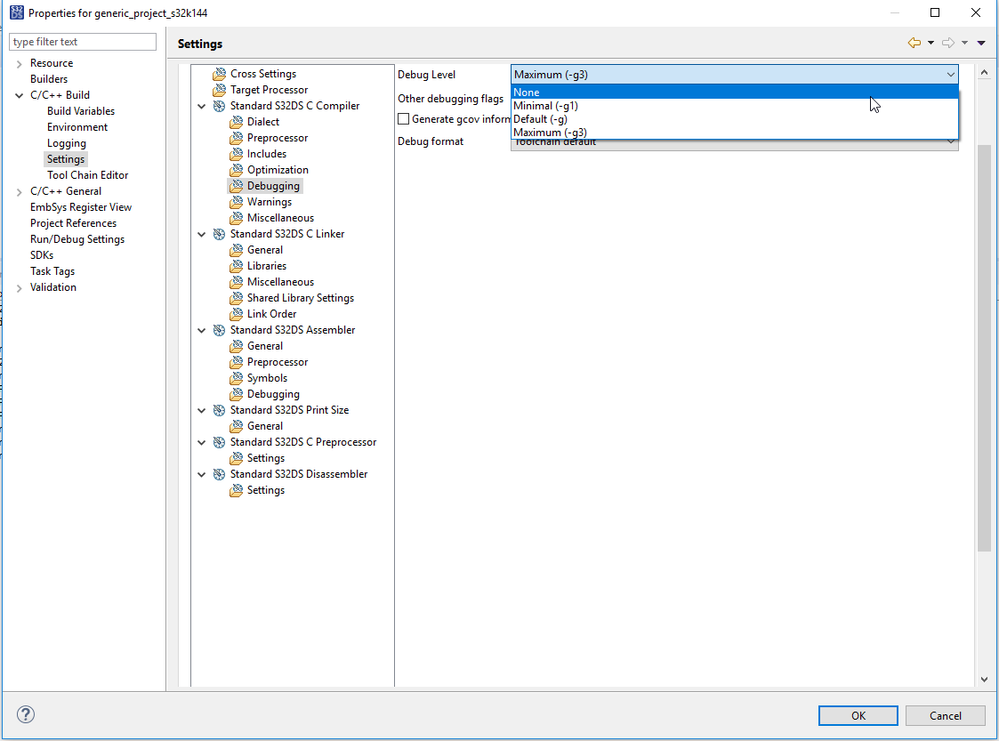Collapse the C/C++ Build node

point(19,96)
